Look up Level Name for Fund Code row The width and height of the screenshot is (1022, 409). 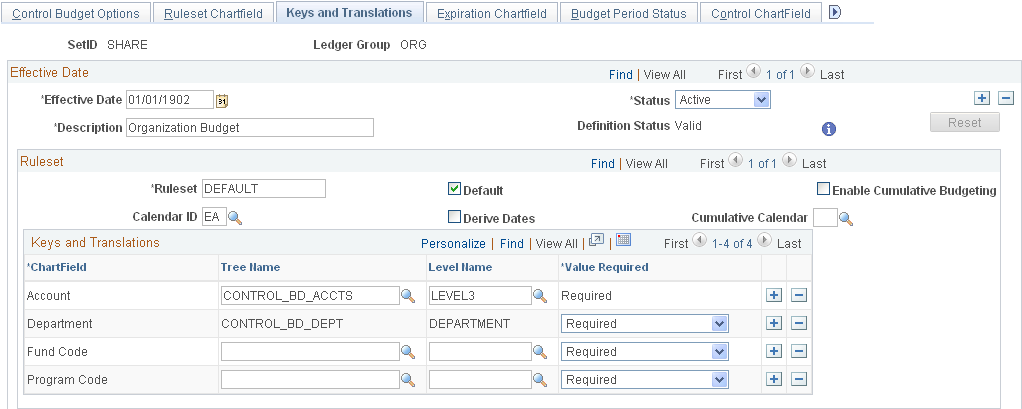click(540, 352)
